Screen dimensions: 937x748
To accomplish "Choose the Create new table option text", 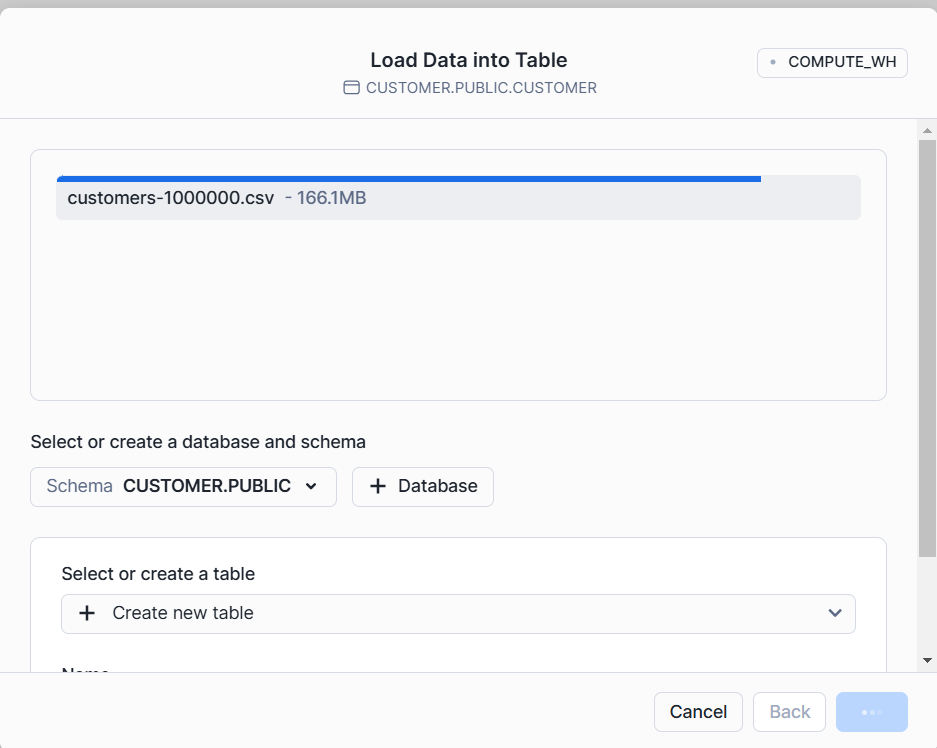I will point(183,613).
